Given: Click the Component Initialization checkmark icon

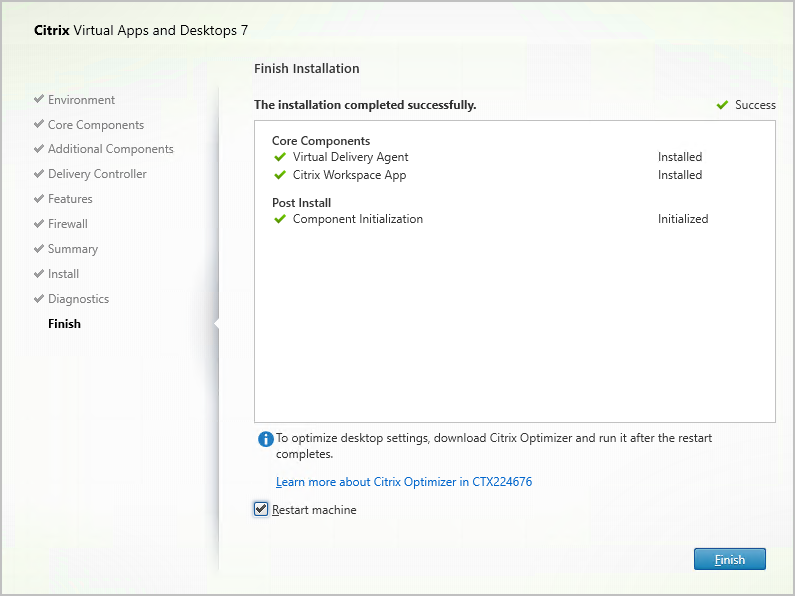Looking at the screenshot, I should click(x=280, y=219).
